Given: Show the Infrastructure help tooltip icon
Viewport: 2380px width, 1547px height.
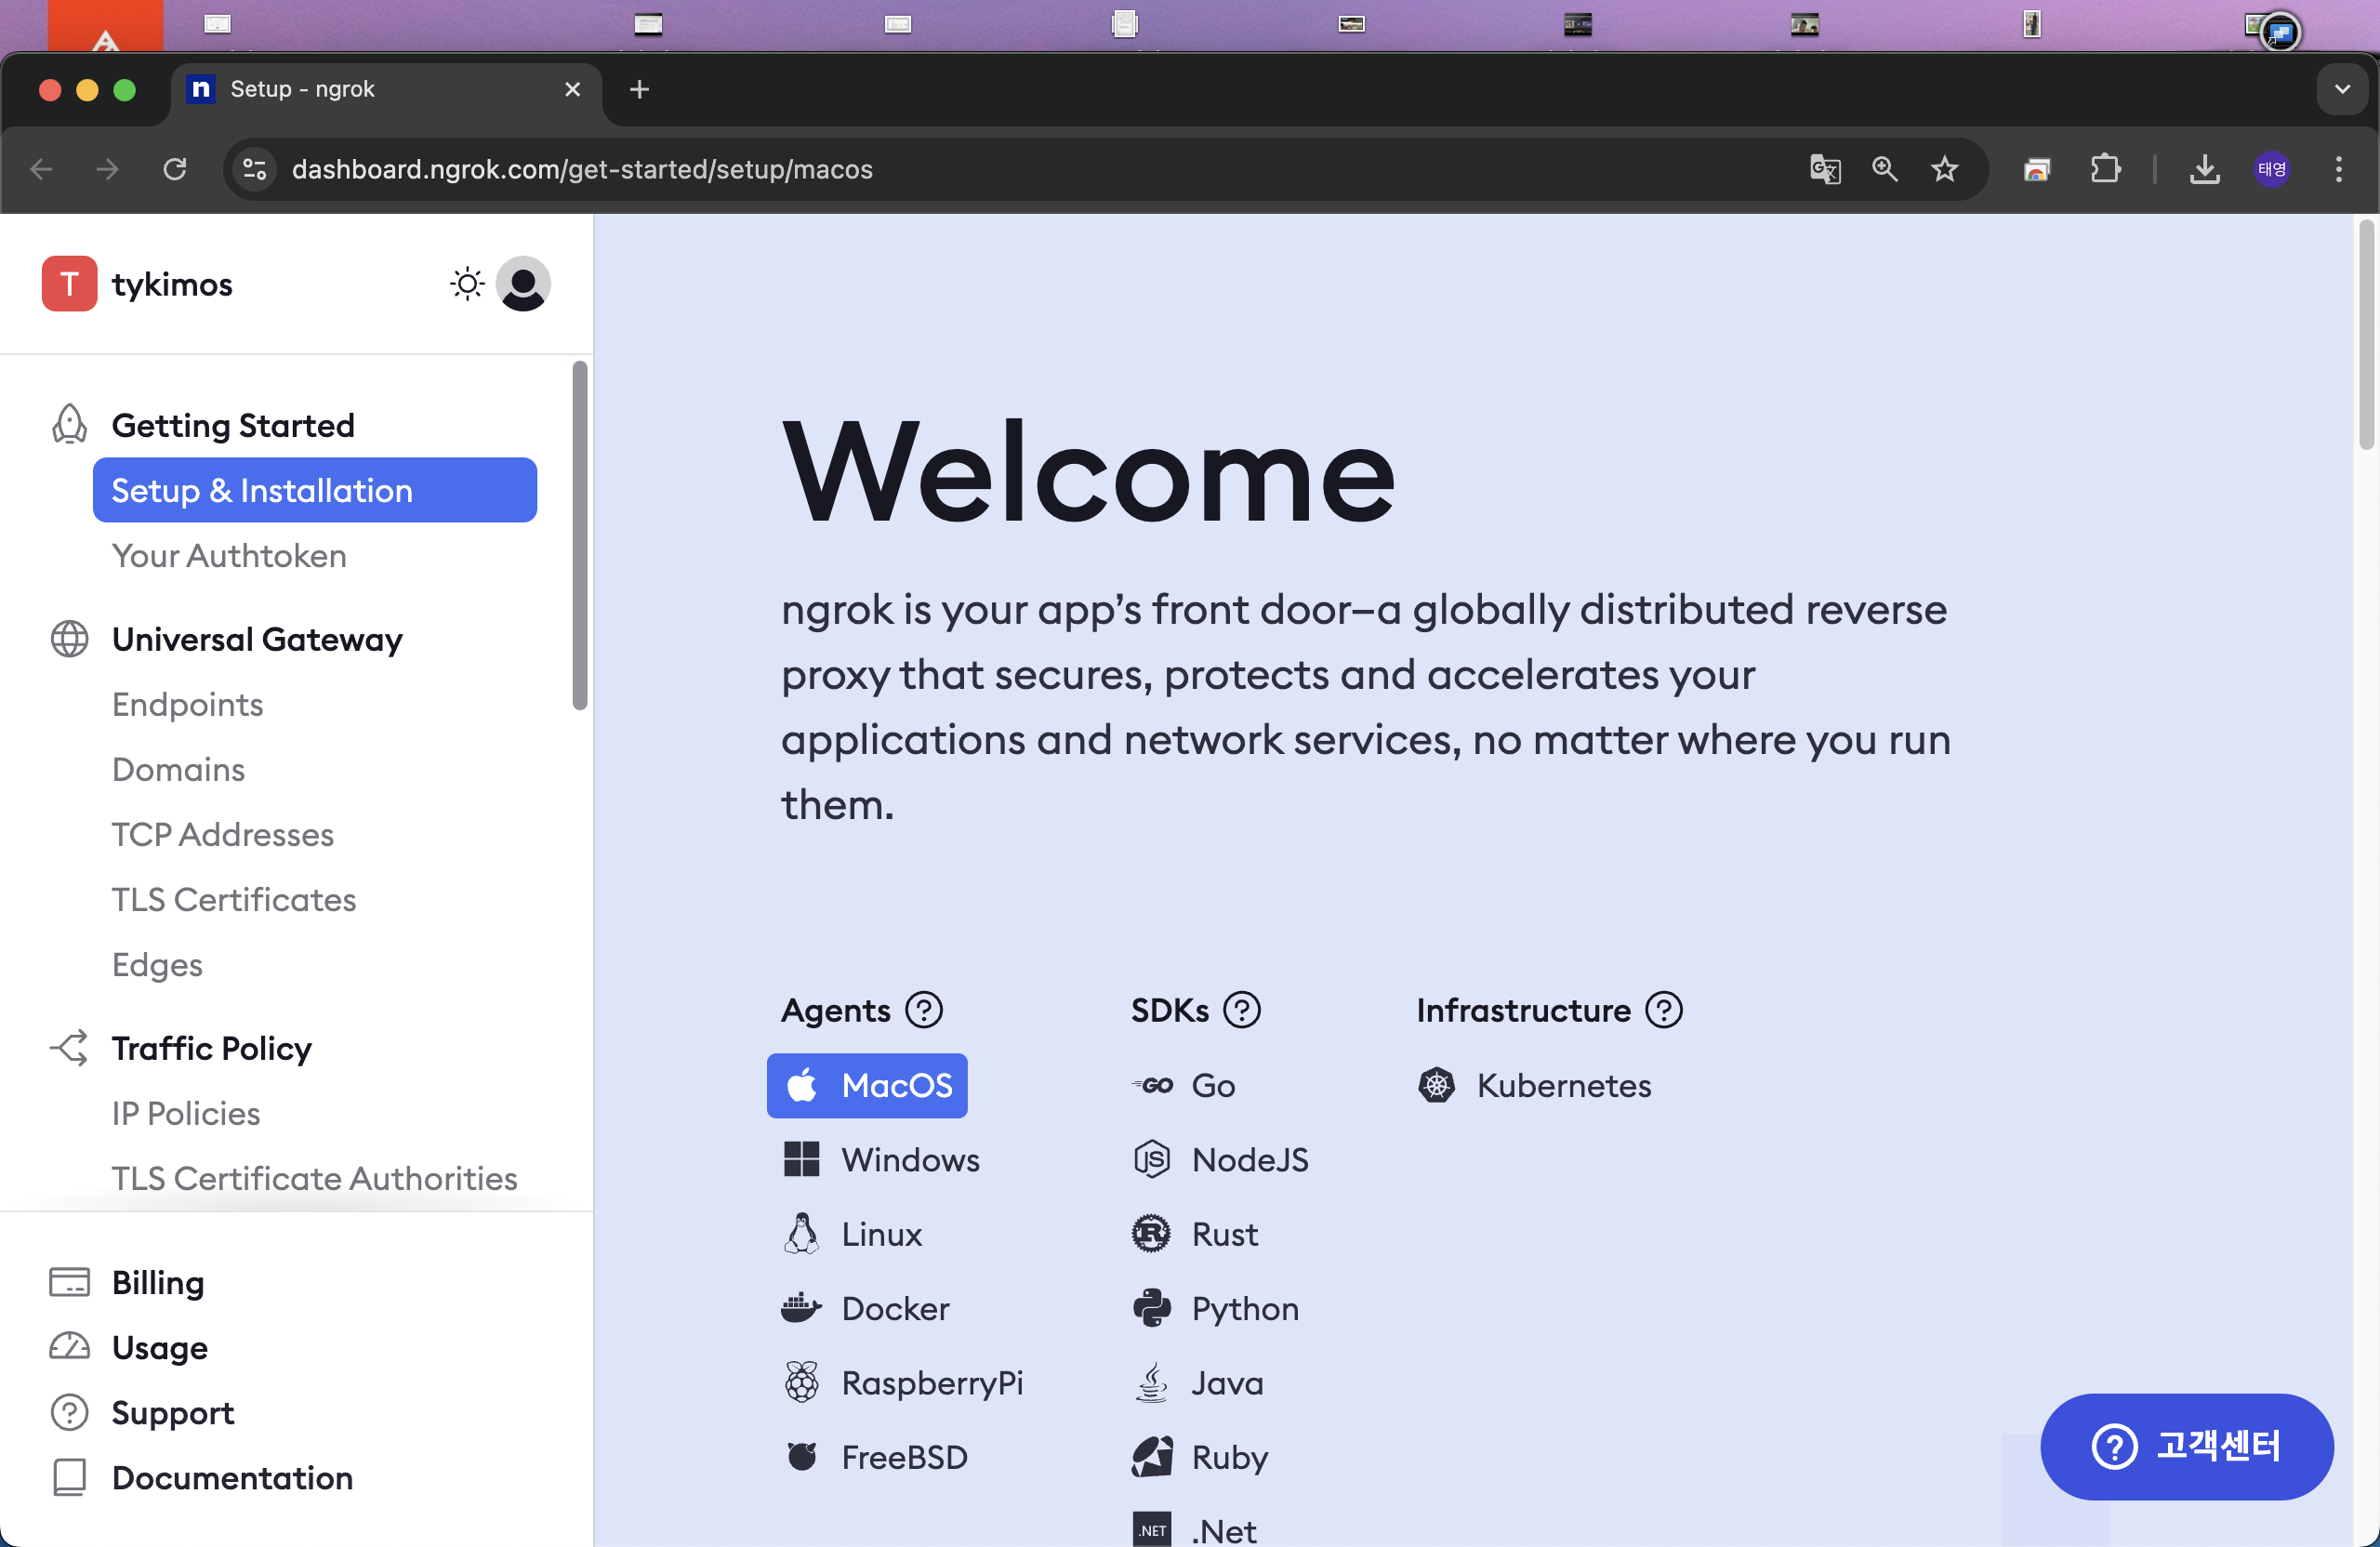Looking at the screenshot, I should point(1664,1010).
